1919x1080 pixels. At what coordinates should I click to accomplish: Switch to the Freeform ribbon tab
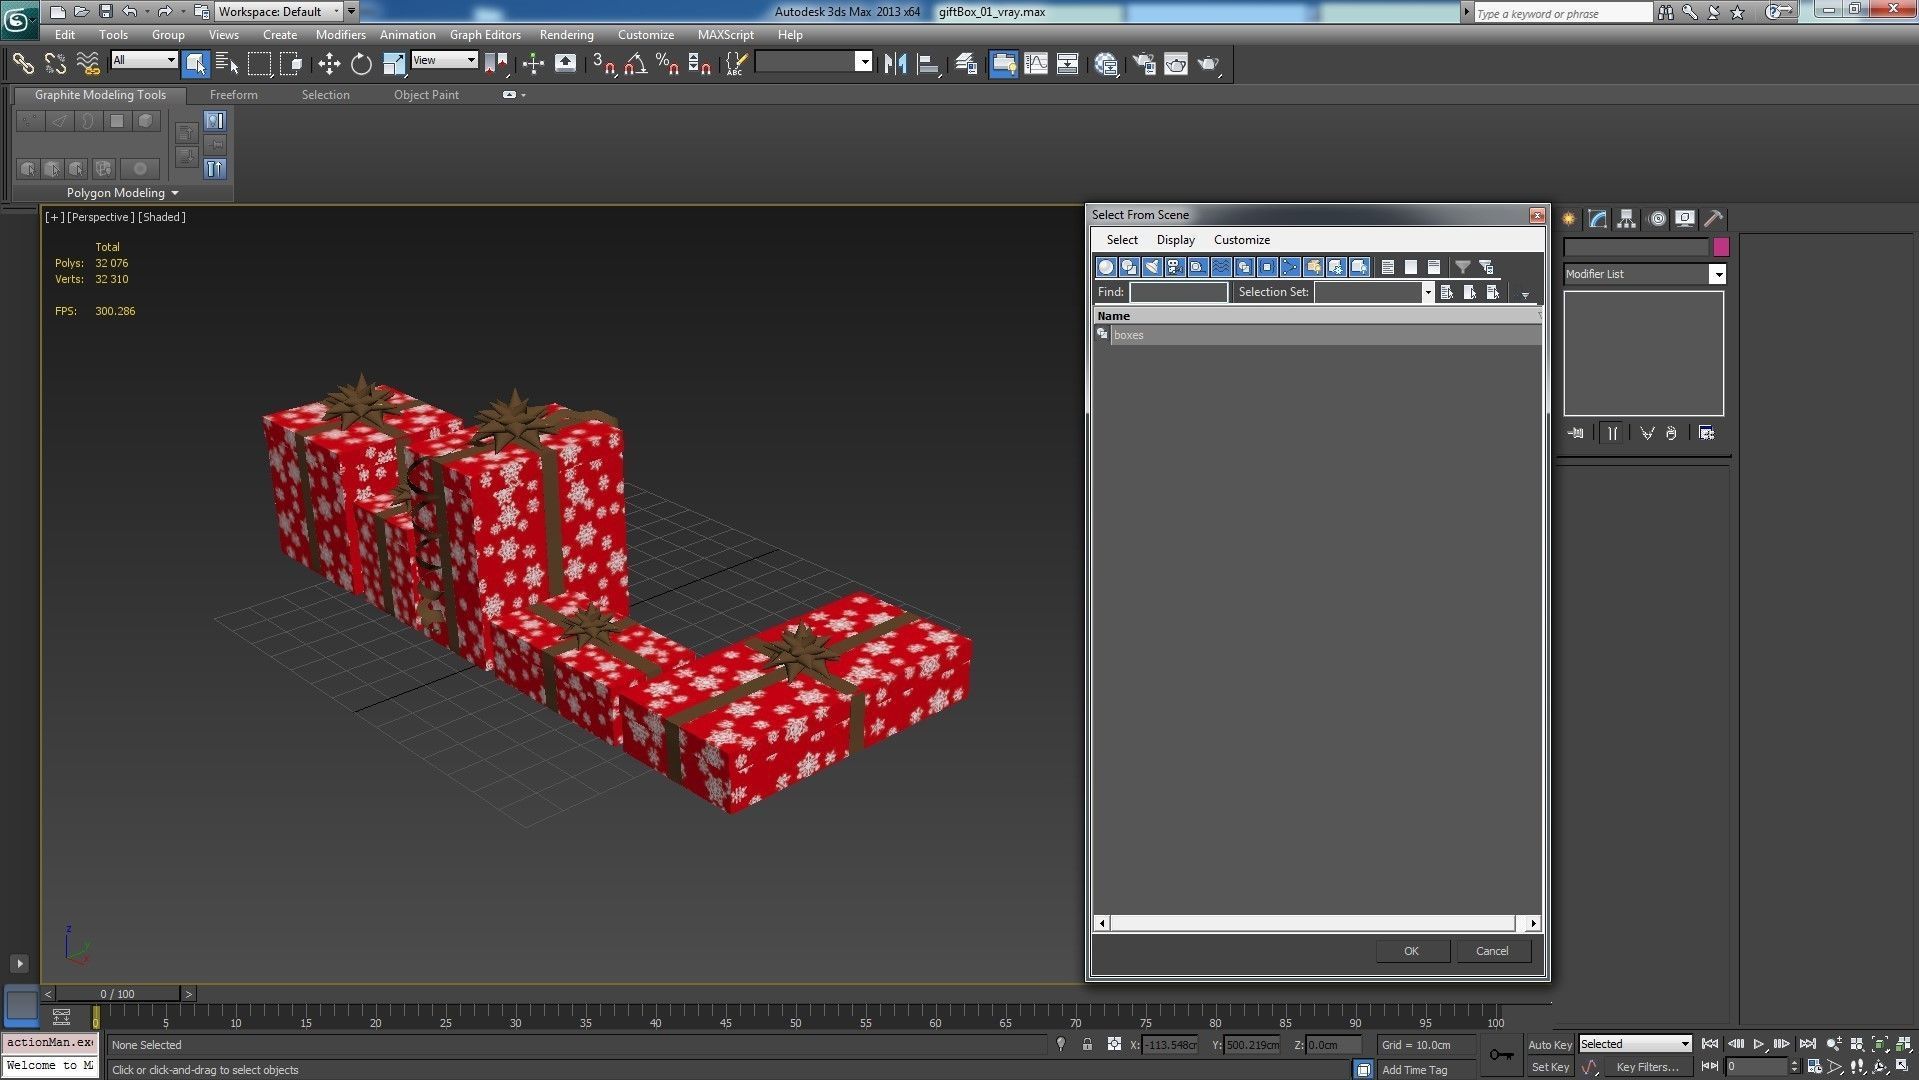(233, 95)
